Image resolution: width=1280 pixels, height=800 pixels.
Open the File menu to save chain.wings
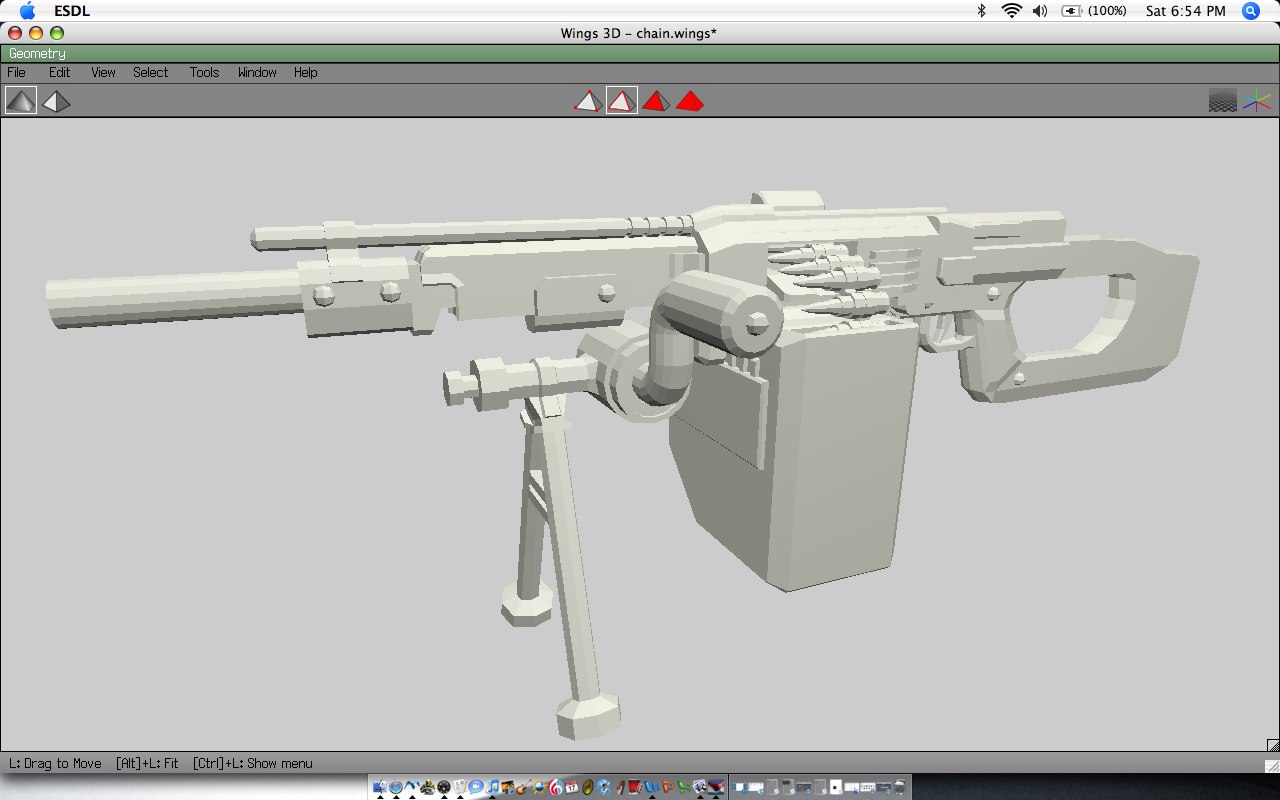pyautogui.click(x=15, y=72)
